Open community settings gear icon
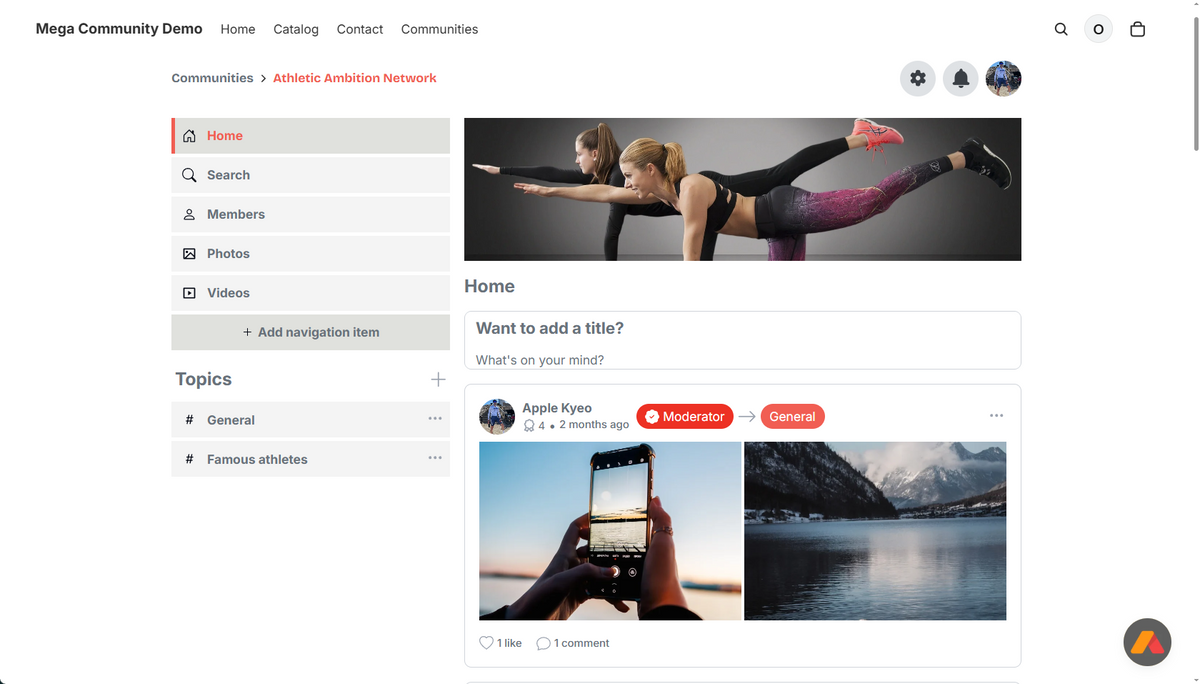Image resolution: width=1200 pixels, height=684 pixels. pyautogui.click(x=918, y=78)
